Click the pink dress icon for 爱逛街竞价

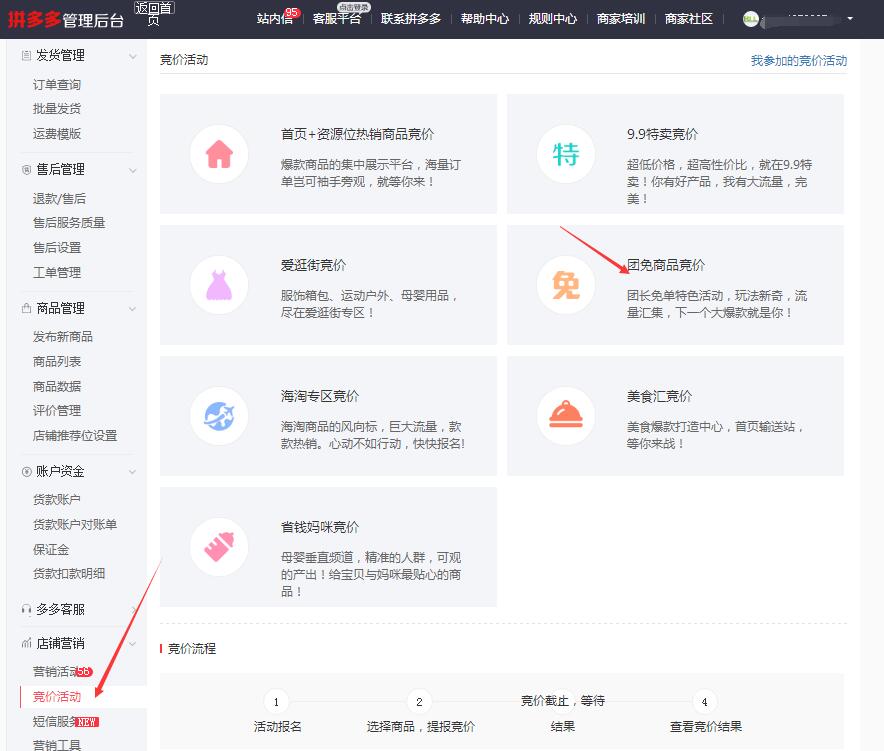click(x=219, y=285)
